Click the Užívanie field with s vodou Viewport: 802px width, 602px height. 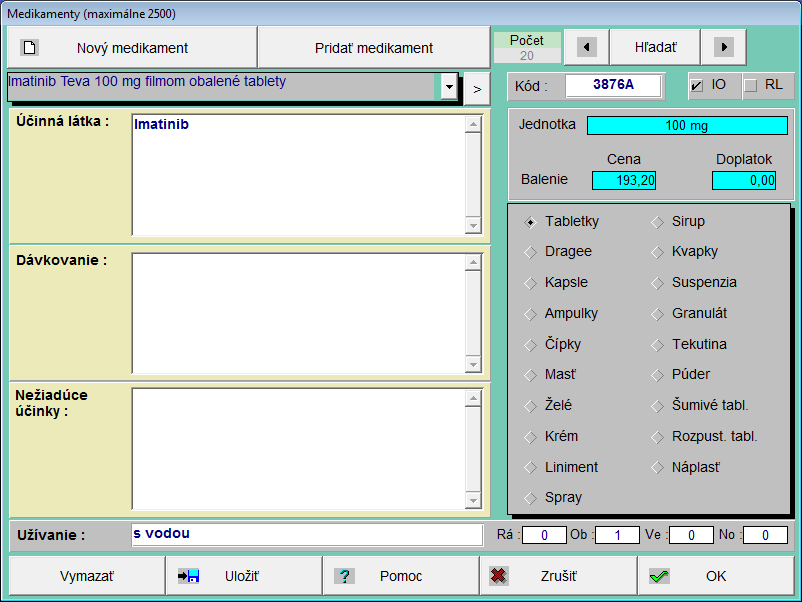pyautogui.click(x=307, y=535)
